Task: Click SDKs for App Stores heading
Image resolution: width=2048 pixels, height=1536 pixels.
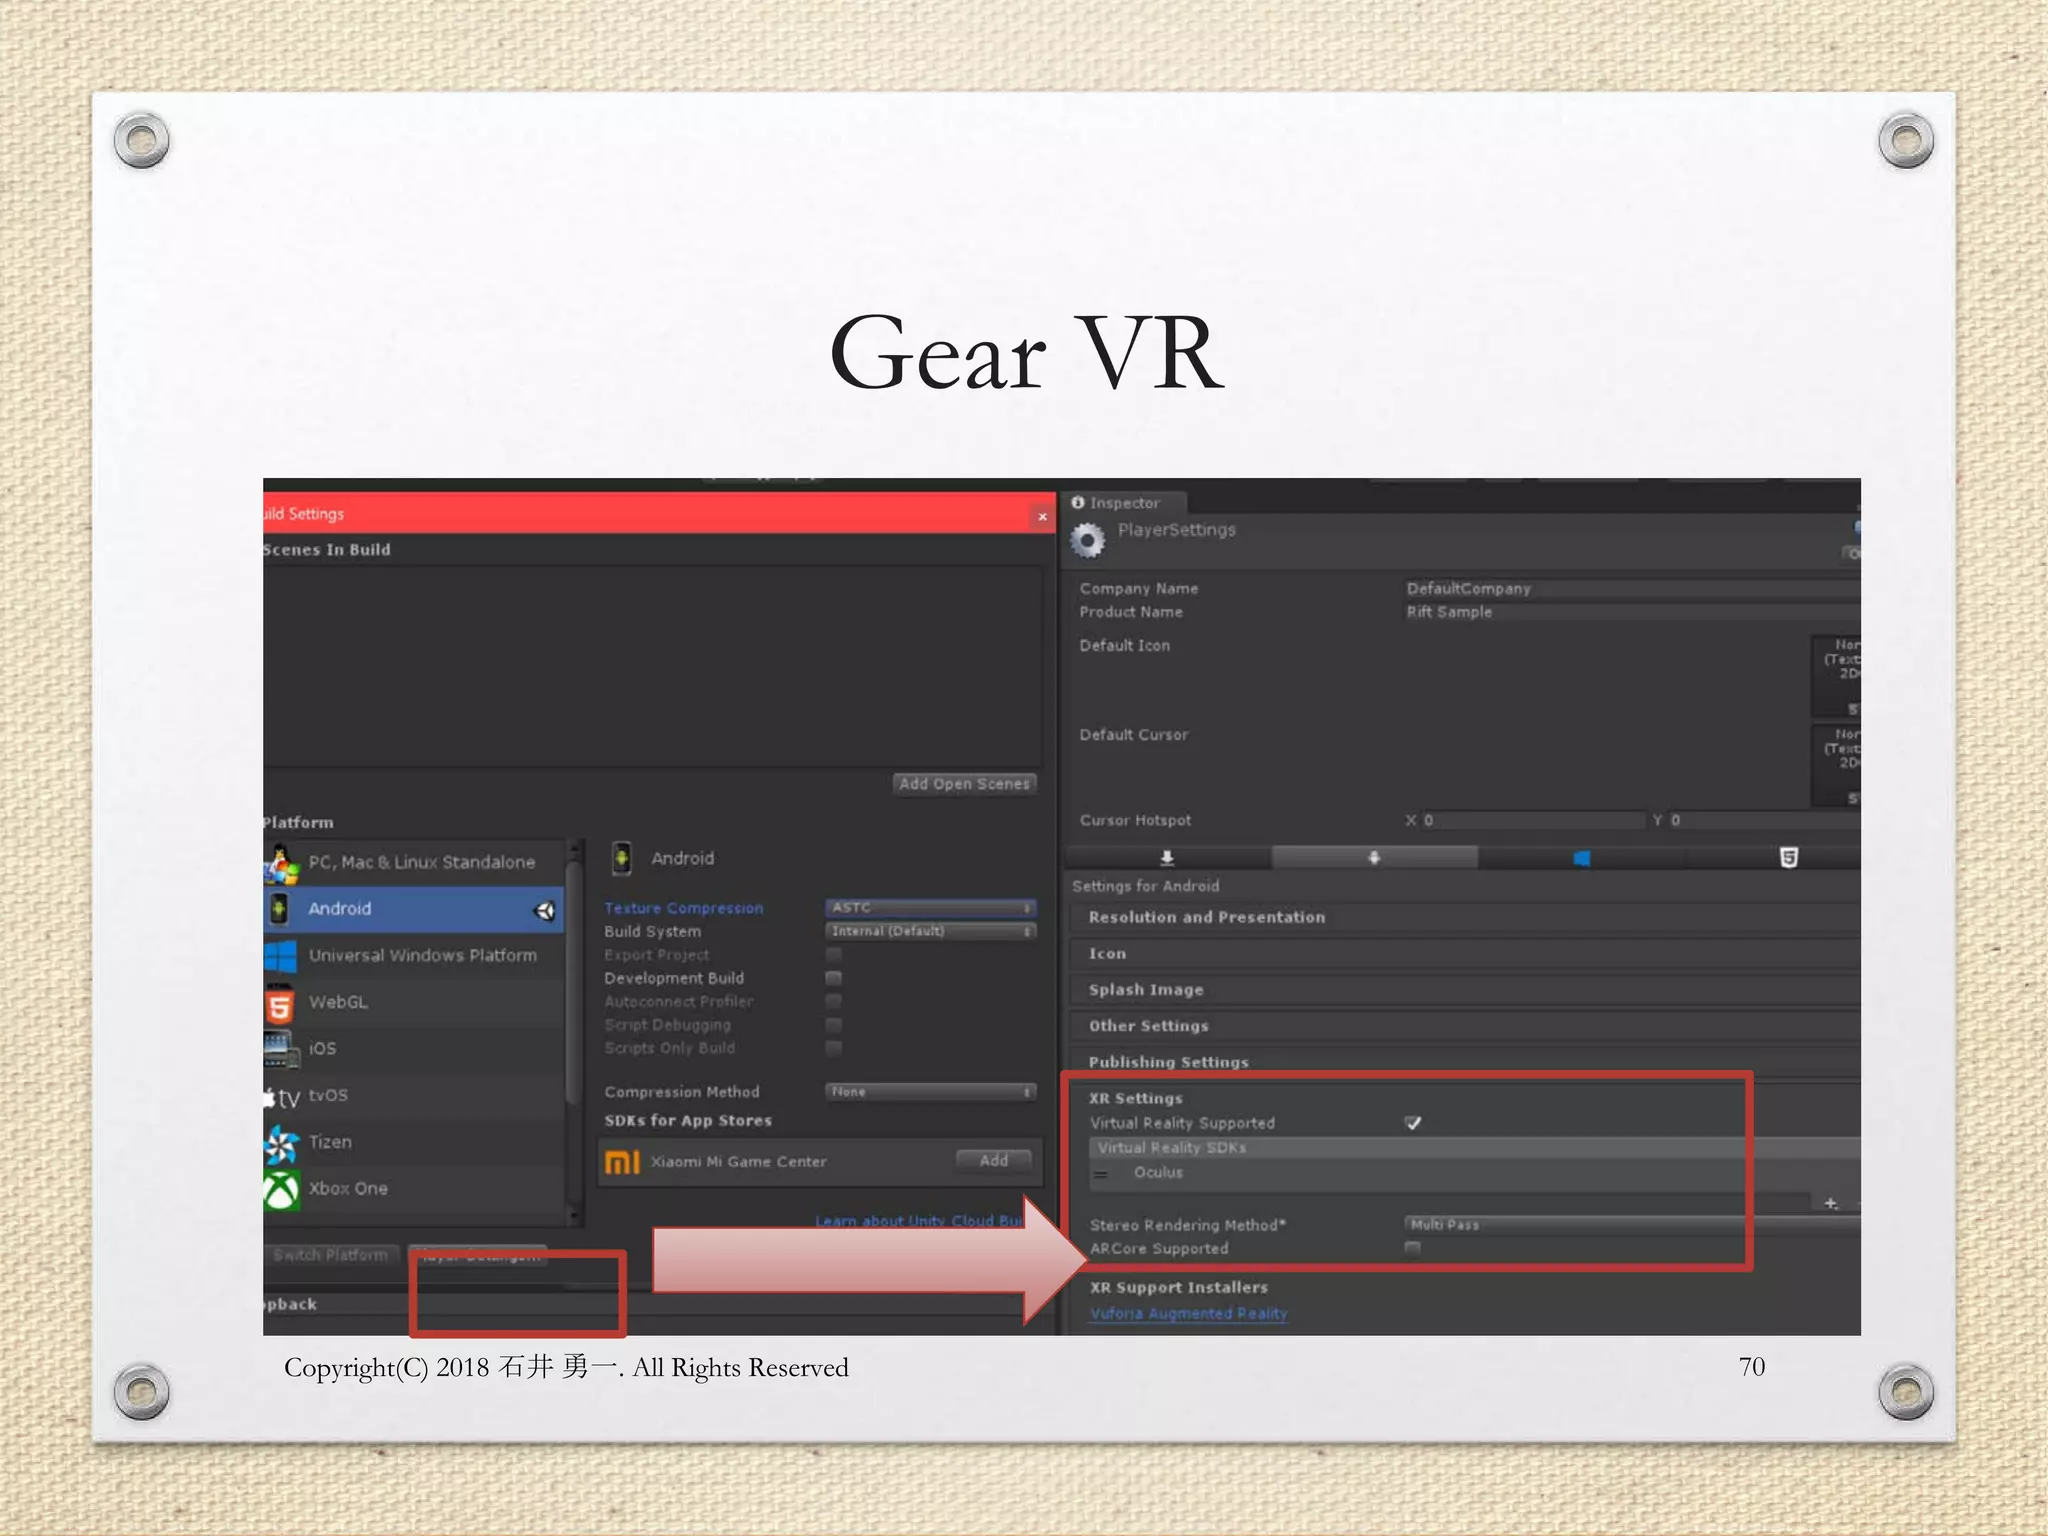Action: [688, 1121]
